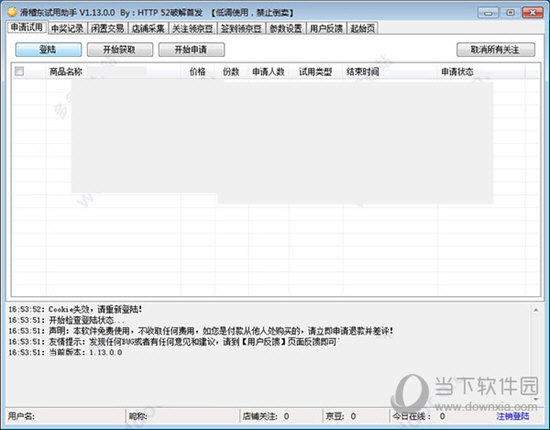Open the 关注领京豆 tab
Image resolution: width=550 pixels, height=430 pixels.
click(x=193, y=28)
